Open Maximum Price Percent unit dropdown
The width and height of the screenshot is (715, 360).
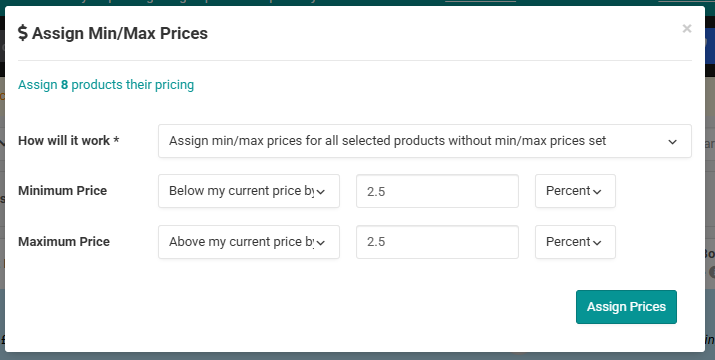pos(575,242)
